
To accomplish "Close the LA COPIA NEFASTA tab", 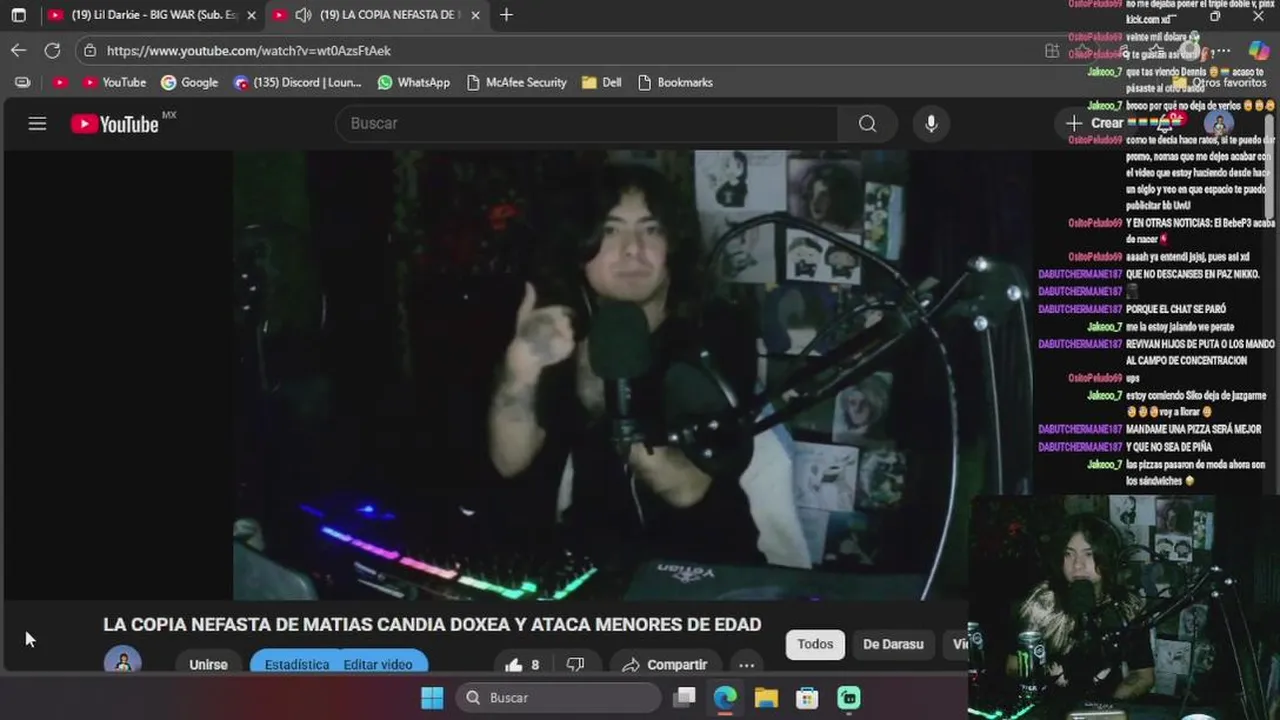I will click(x=475, y=15).
